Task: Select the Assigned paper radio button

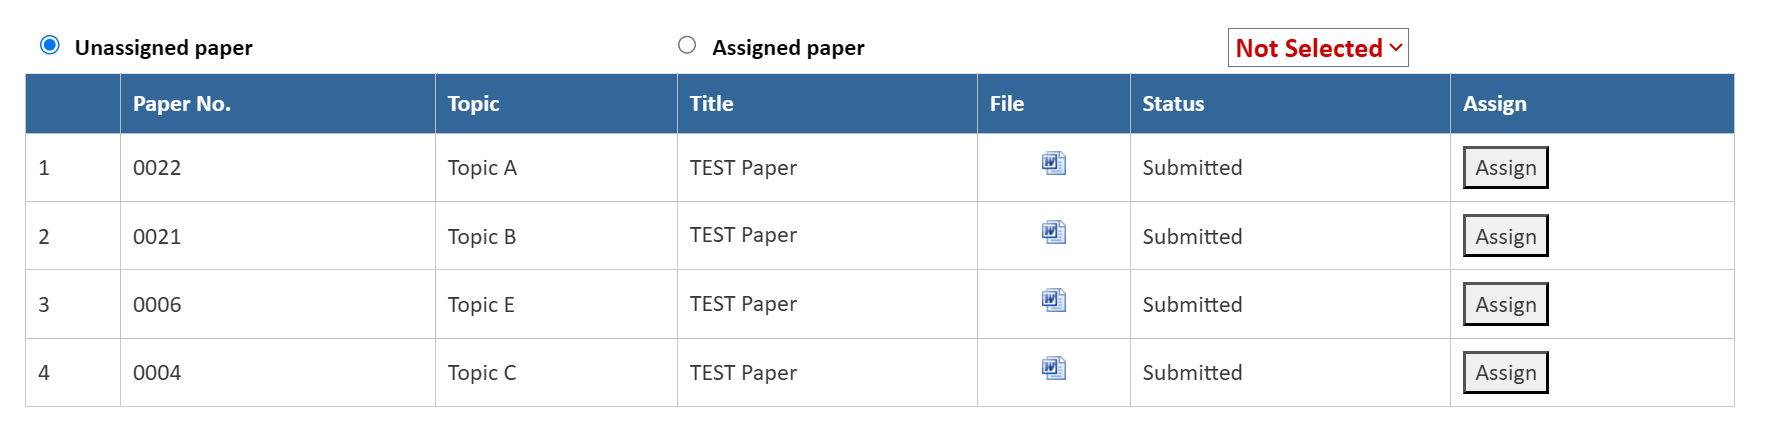Action: 687,45
